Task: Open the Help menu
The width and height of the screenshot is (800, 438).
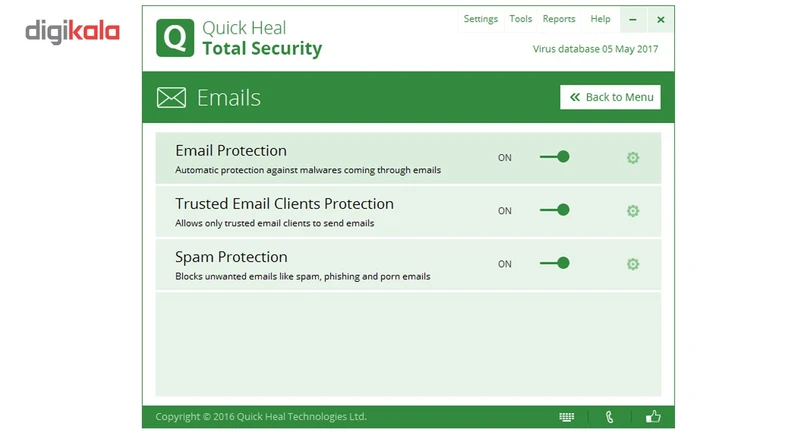Action: point(600,19)
